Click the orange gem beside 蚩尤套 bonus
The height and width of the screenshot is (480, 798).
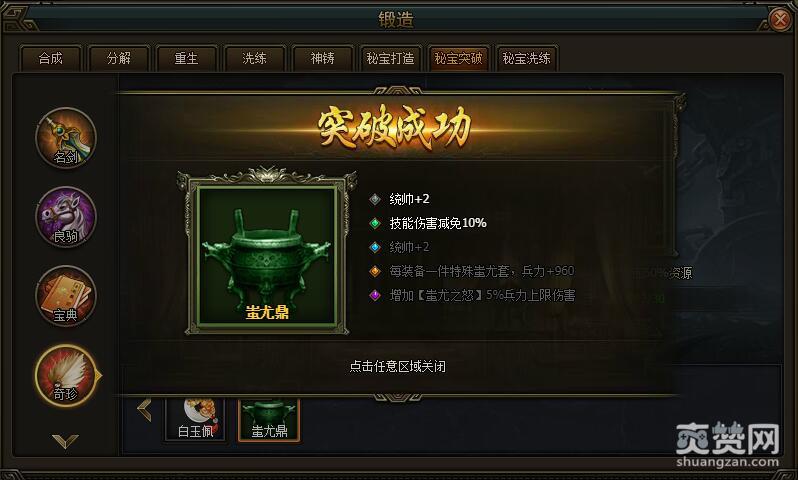coord(375,271)
